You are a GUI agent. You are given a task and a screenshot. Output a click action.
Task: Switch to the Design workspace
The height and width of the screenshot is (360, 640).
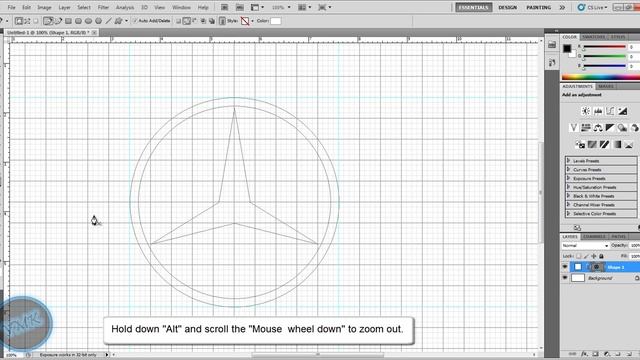point(507,7)
